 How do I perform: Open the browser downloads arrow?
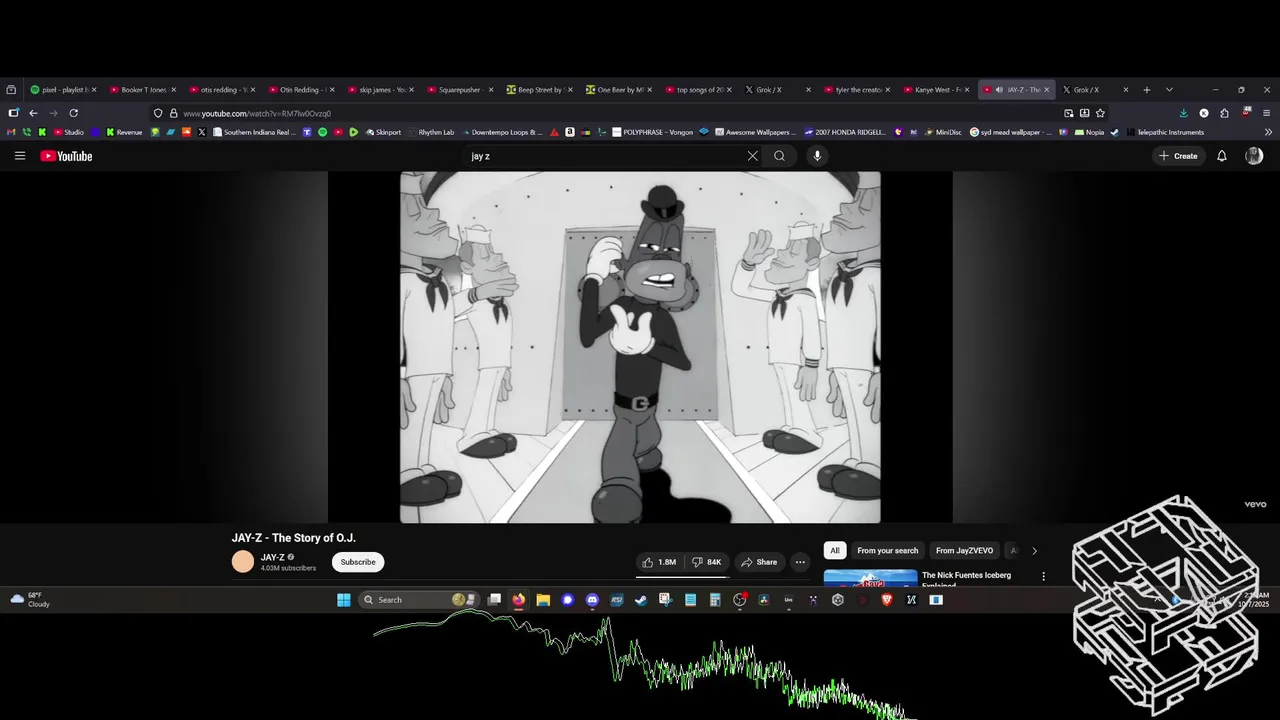[1184, 113]
